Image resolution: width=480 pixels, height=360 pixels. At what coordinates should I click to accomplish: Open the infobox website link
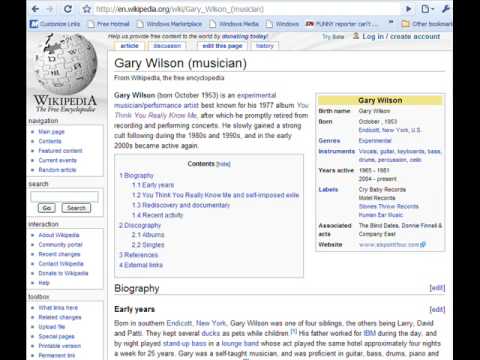[x=392, y=245]
